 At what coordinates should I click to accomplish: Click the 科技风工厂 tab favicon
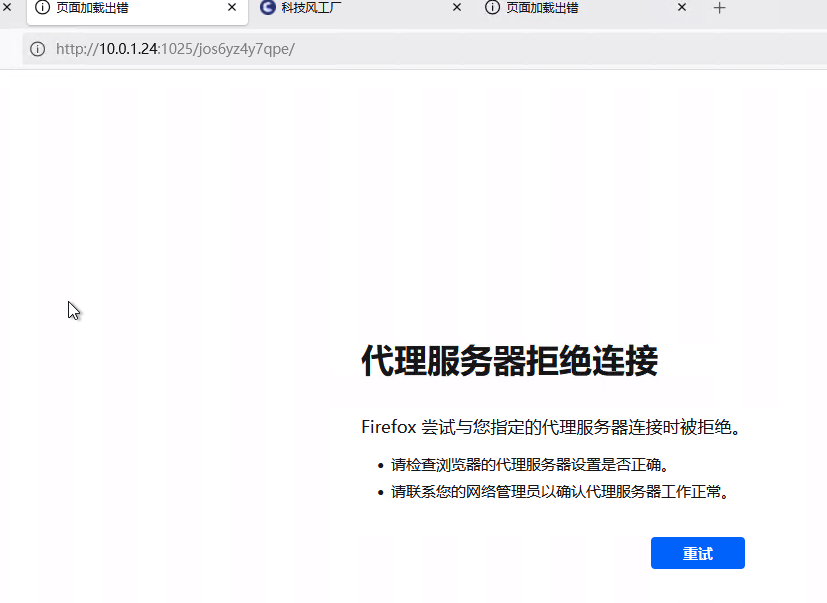(x=267, y=7)
